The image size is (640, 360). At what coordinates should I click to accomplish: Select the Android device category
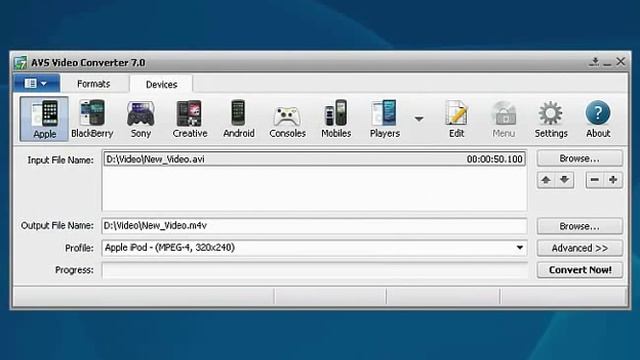(x=239, y=119)
